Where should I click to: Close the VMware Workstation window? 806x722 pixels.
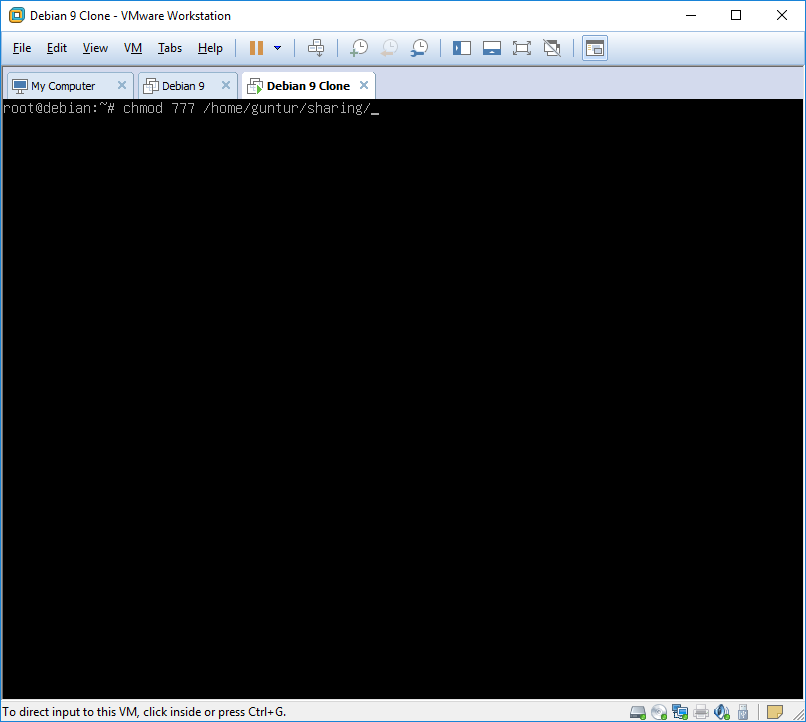[x=781, y=15]
